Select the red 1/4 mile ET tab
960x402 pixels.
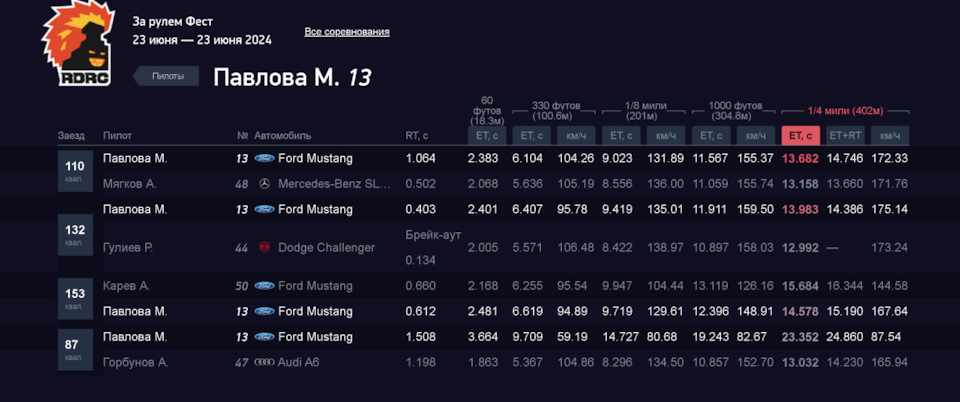click(x=800, y=136)
